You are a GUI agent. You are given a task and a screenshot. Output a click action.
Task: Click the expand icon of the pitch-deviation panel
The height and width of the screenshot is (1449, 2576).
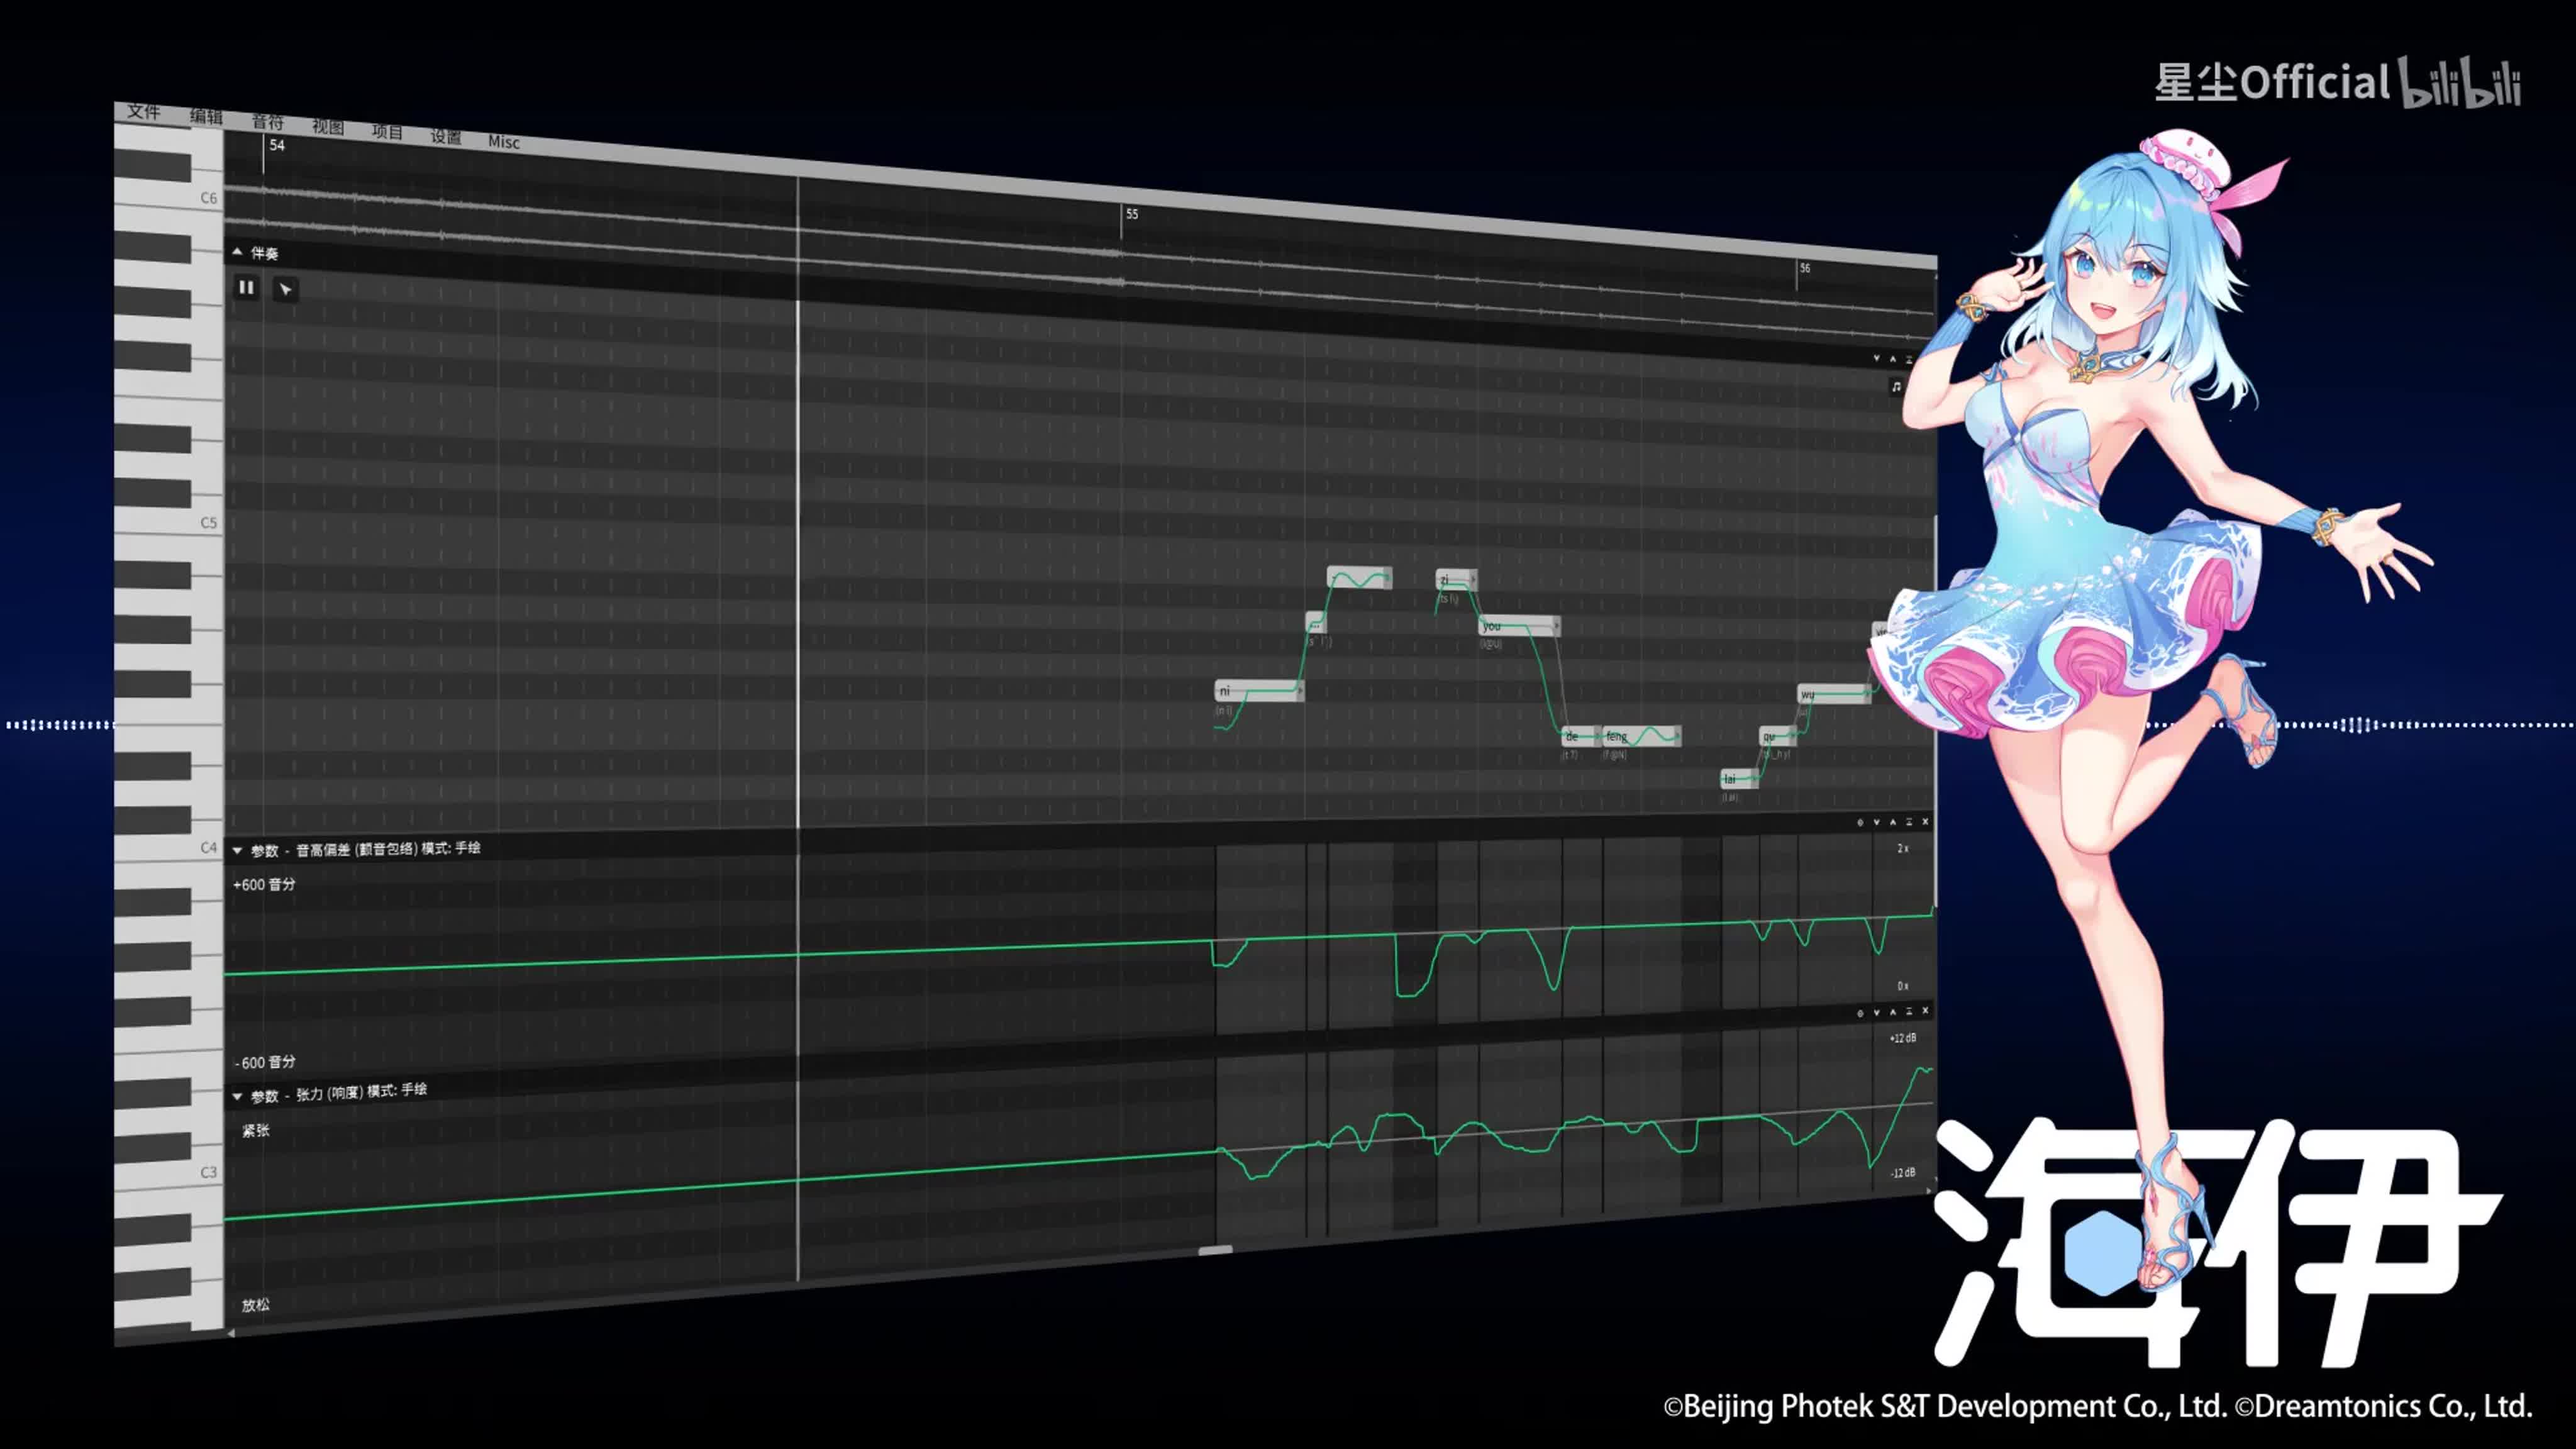[x=1909, y=822]
